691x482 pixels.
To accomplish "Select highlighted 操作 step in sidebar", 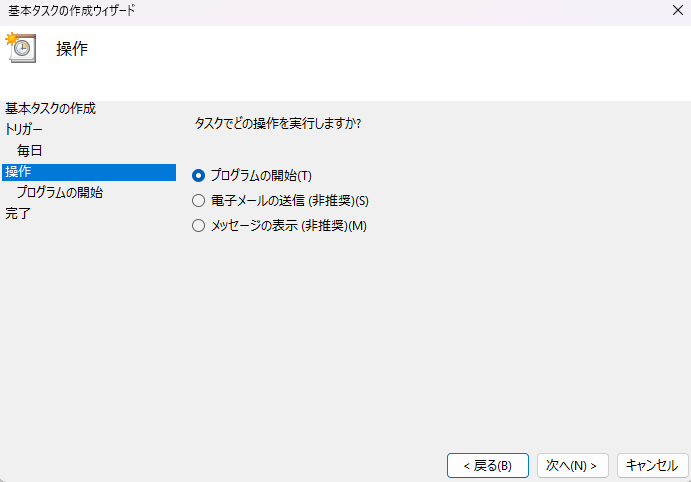I will pos(89,172).
